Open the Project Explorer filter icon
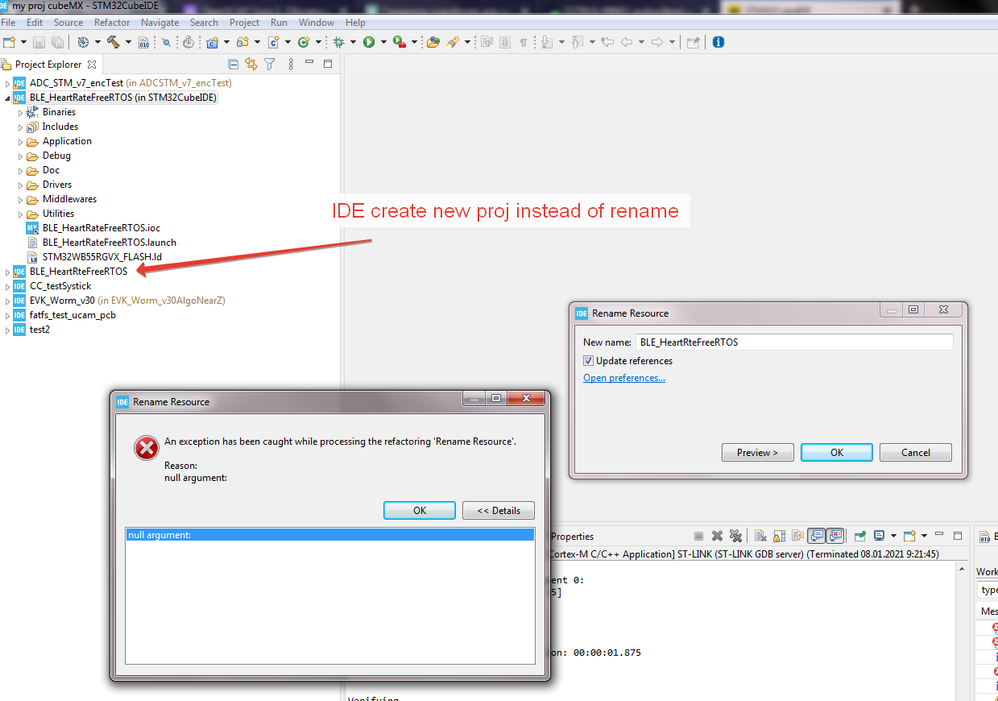This screenshot has width=998, height=701. pos(269,64)
